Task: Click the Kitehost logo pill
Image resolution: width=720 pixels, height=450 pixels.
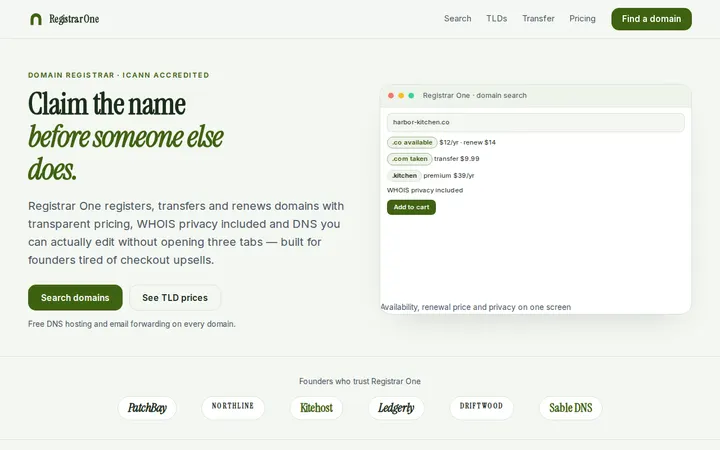Action: pyautogui.click(x=316, y=408)
